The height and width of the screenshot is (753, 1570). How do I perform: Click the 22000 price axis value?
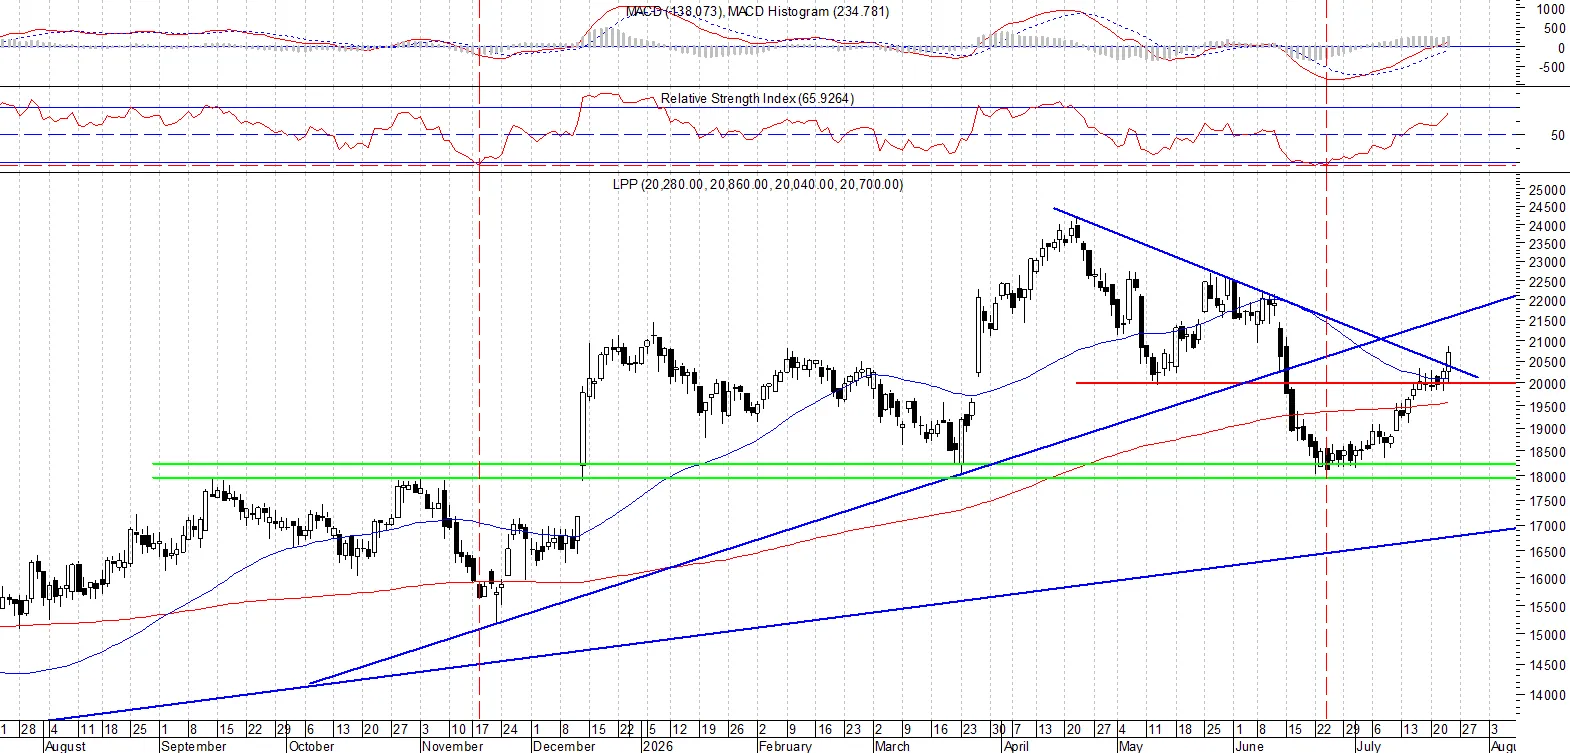[x=1547, y=301]
